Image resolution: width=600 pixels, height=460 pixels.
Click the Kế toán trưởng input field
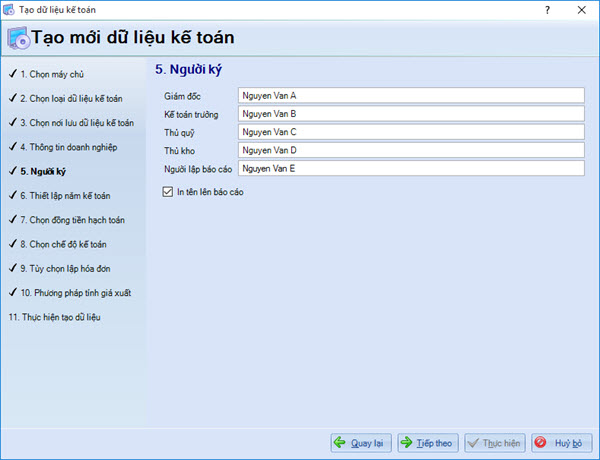(410, 114)
